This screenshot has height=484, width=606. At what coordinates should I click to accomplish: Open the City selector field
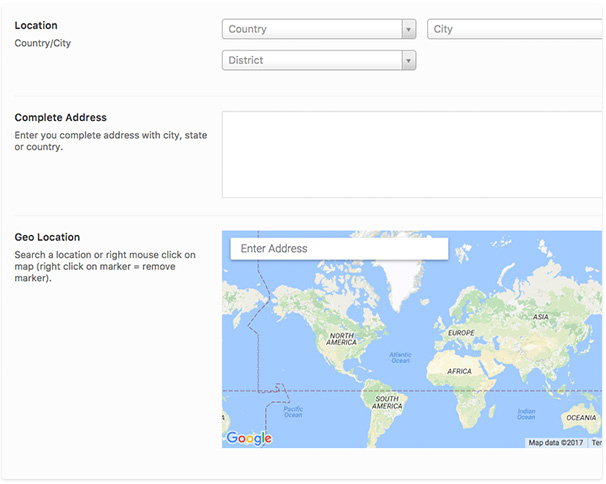coord(515,29)
